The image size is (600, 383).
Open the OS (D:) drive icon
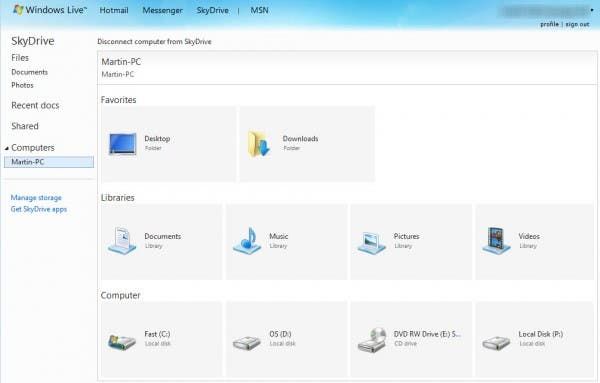[247, 342]
